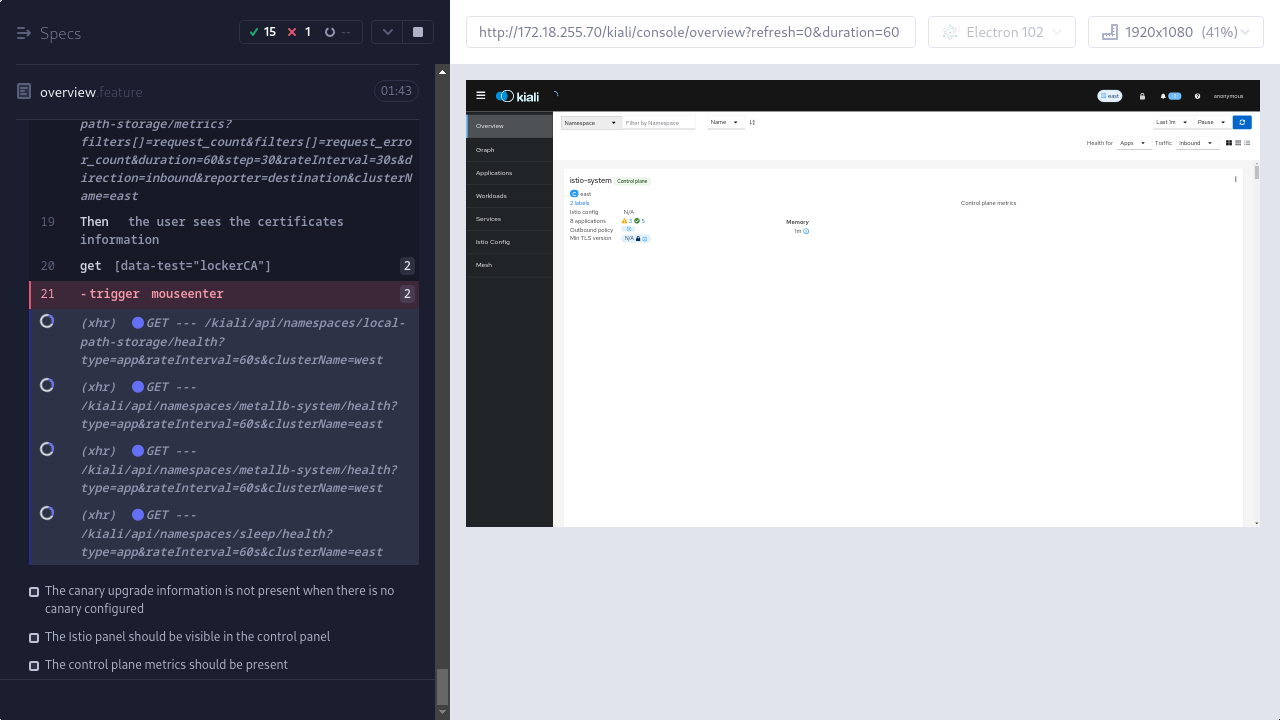Open the Kiali notification bell
The image size is (1280, 720).
tap(1164, 96)
